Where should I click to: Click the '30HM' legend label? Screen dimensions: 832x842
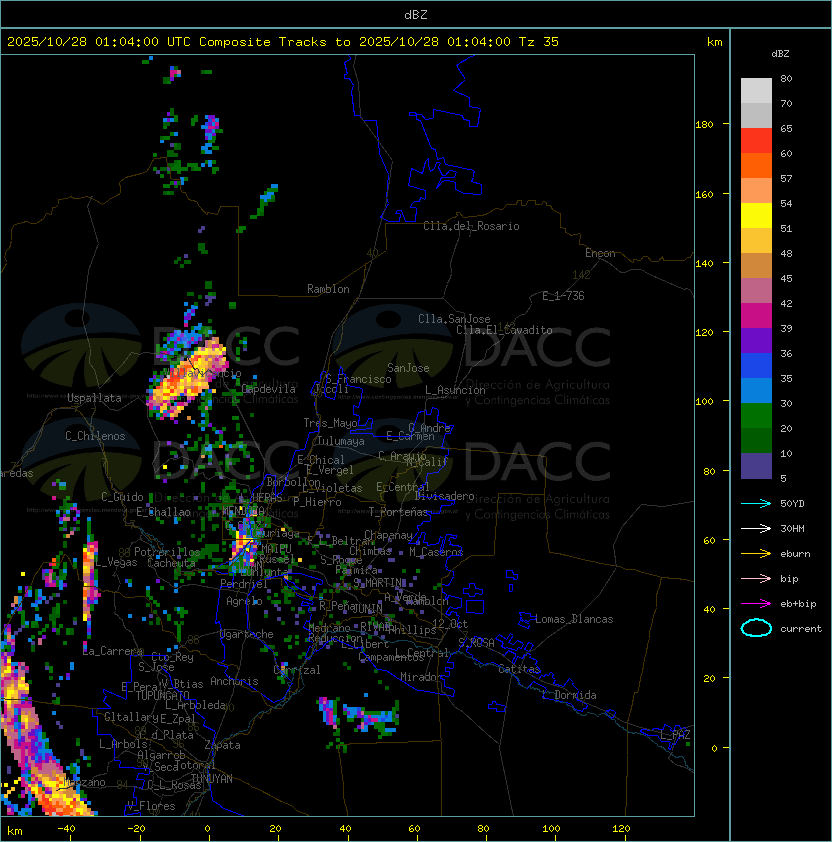(792, 529)
